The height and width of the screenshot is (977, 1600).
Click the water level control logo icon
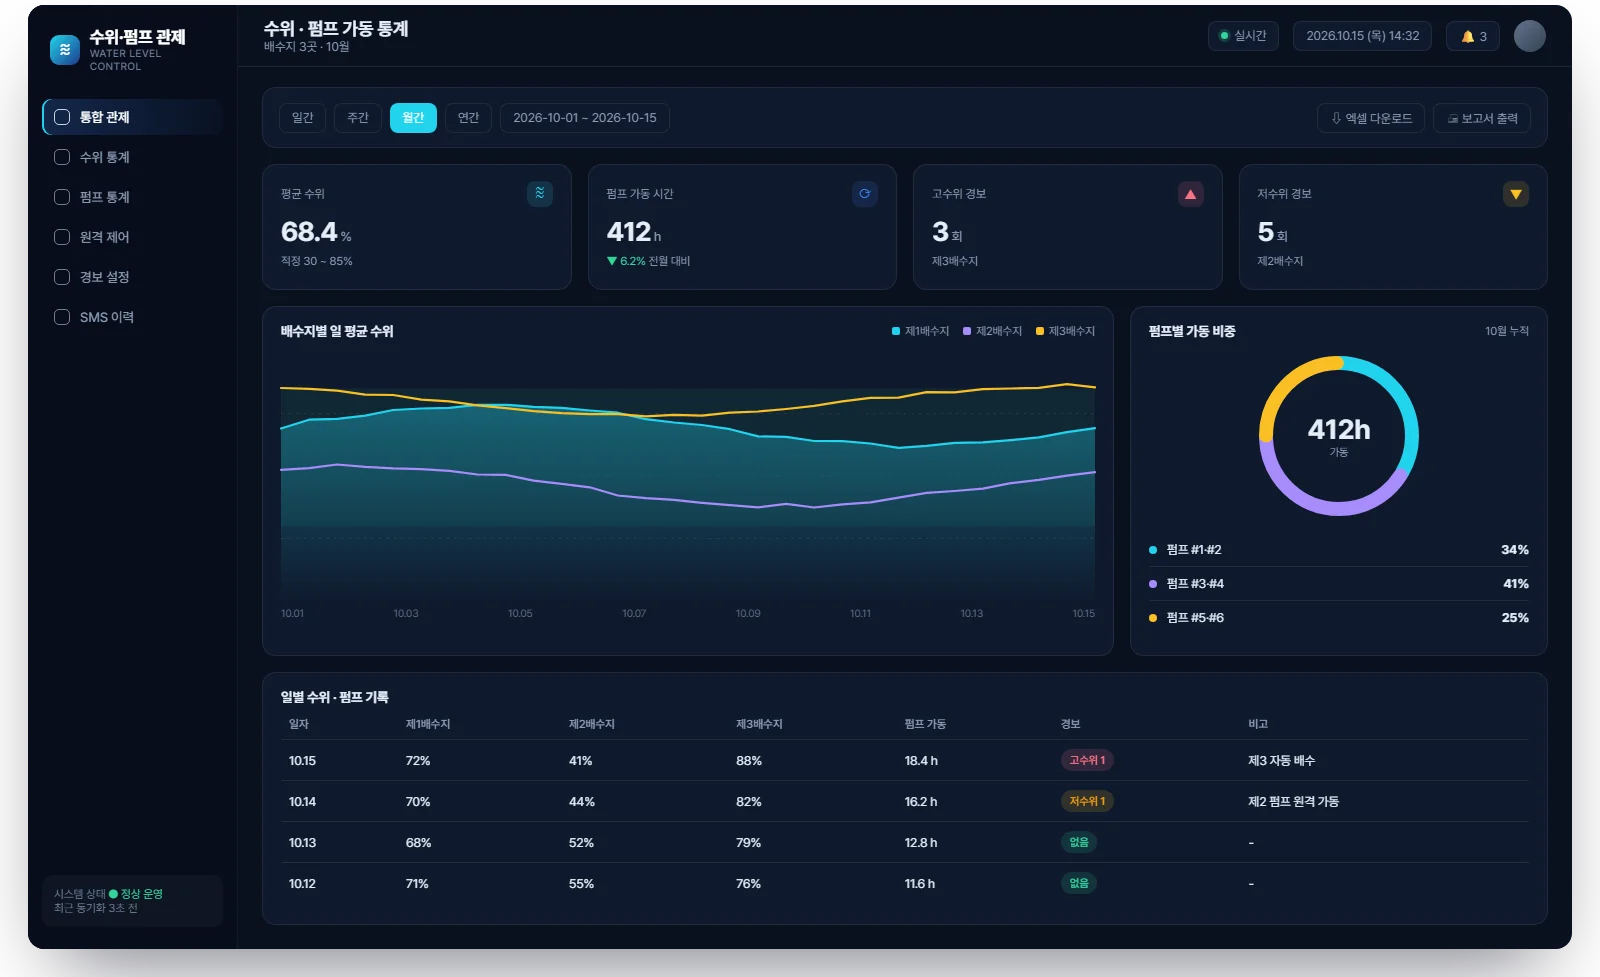65,50
